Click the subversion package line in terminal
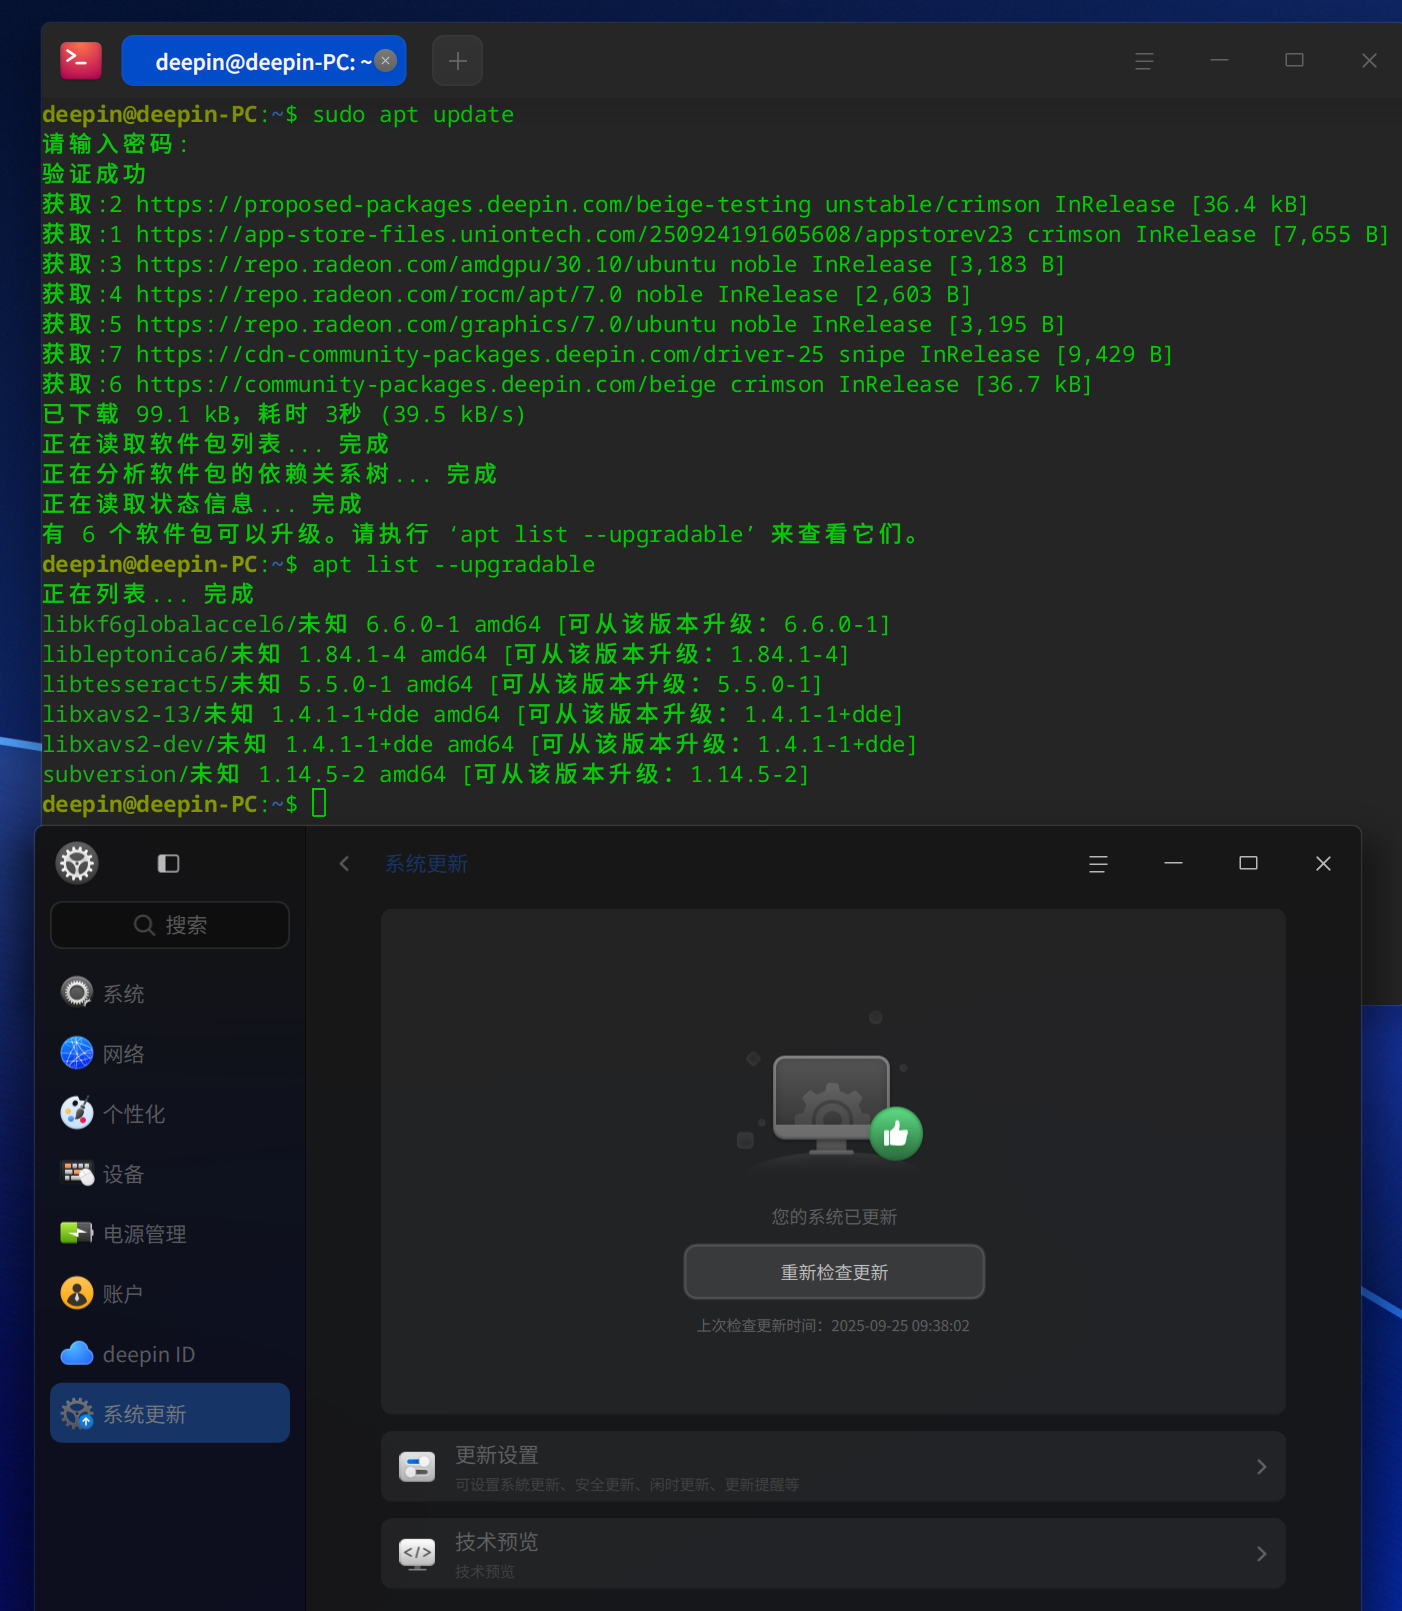The height and width of the screenshot is (1611, 1402). tap(426, 774)
